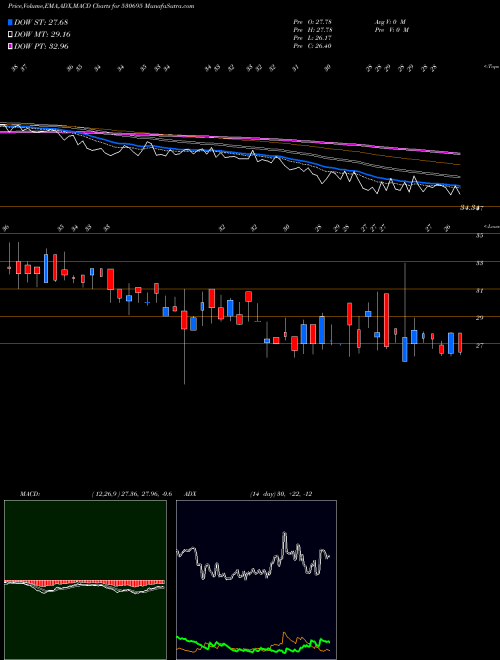Click the MACD (12,26,9) parameter values

pyautogui.click(x=132, y=494)
